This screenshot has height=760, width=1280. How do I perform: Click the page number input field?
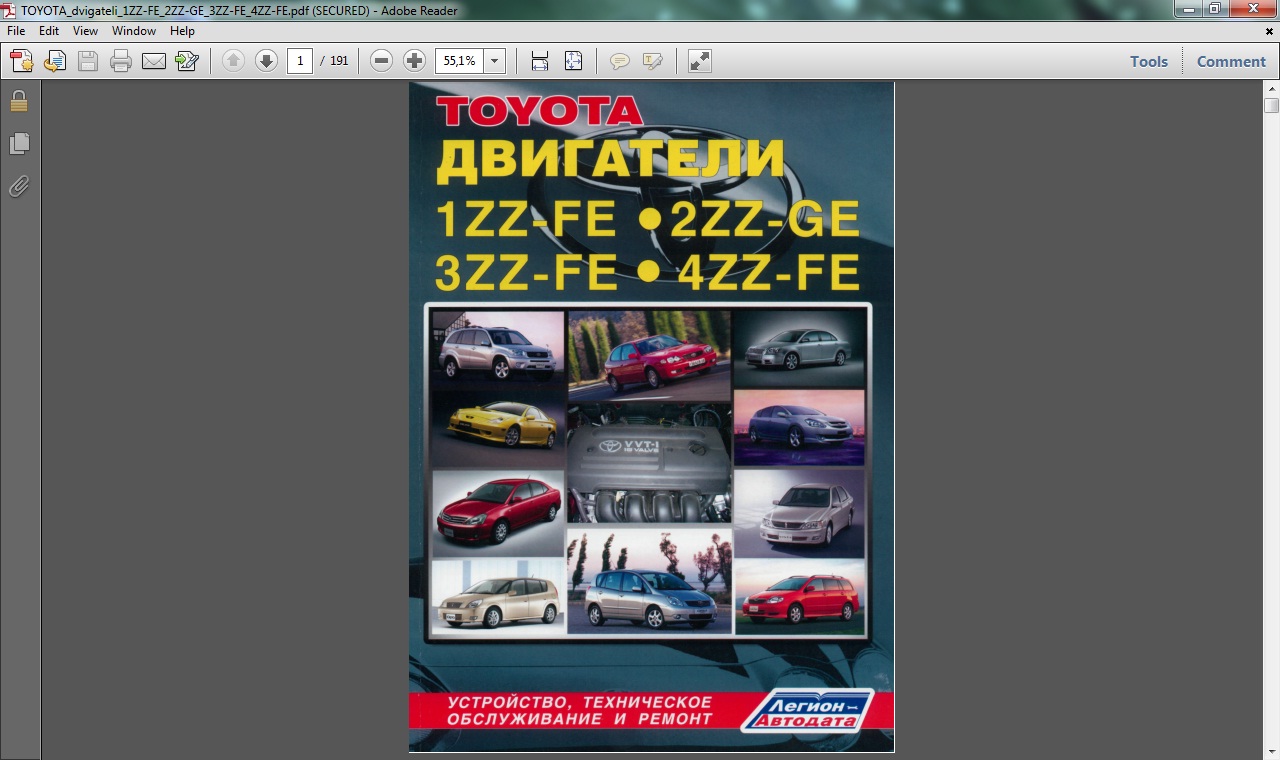[x=300, y=61]
